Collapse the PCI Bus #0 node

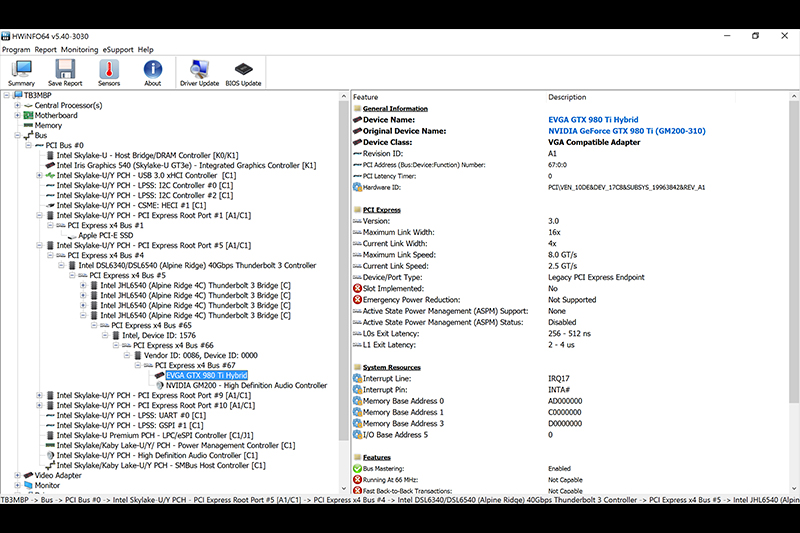[28, 145]
